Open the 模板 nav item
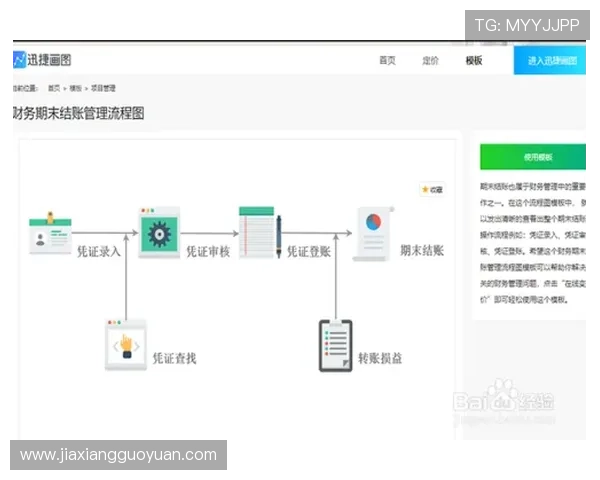The image size is (600, 480). (474, 60)
